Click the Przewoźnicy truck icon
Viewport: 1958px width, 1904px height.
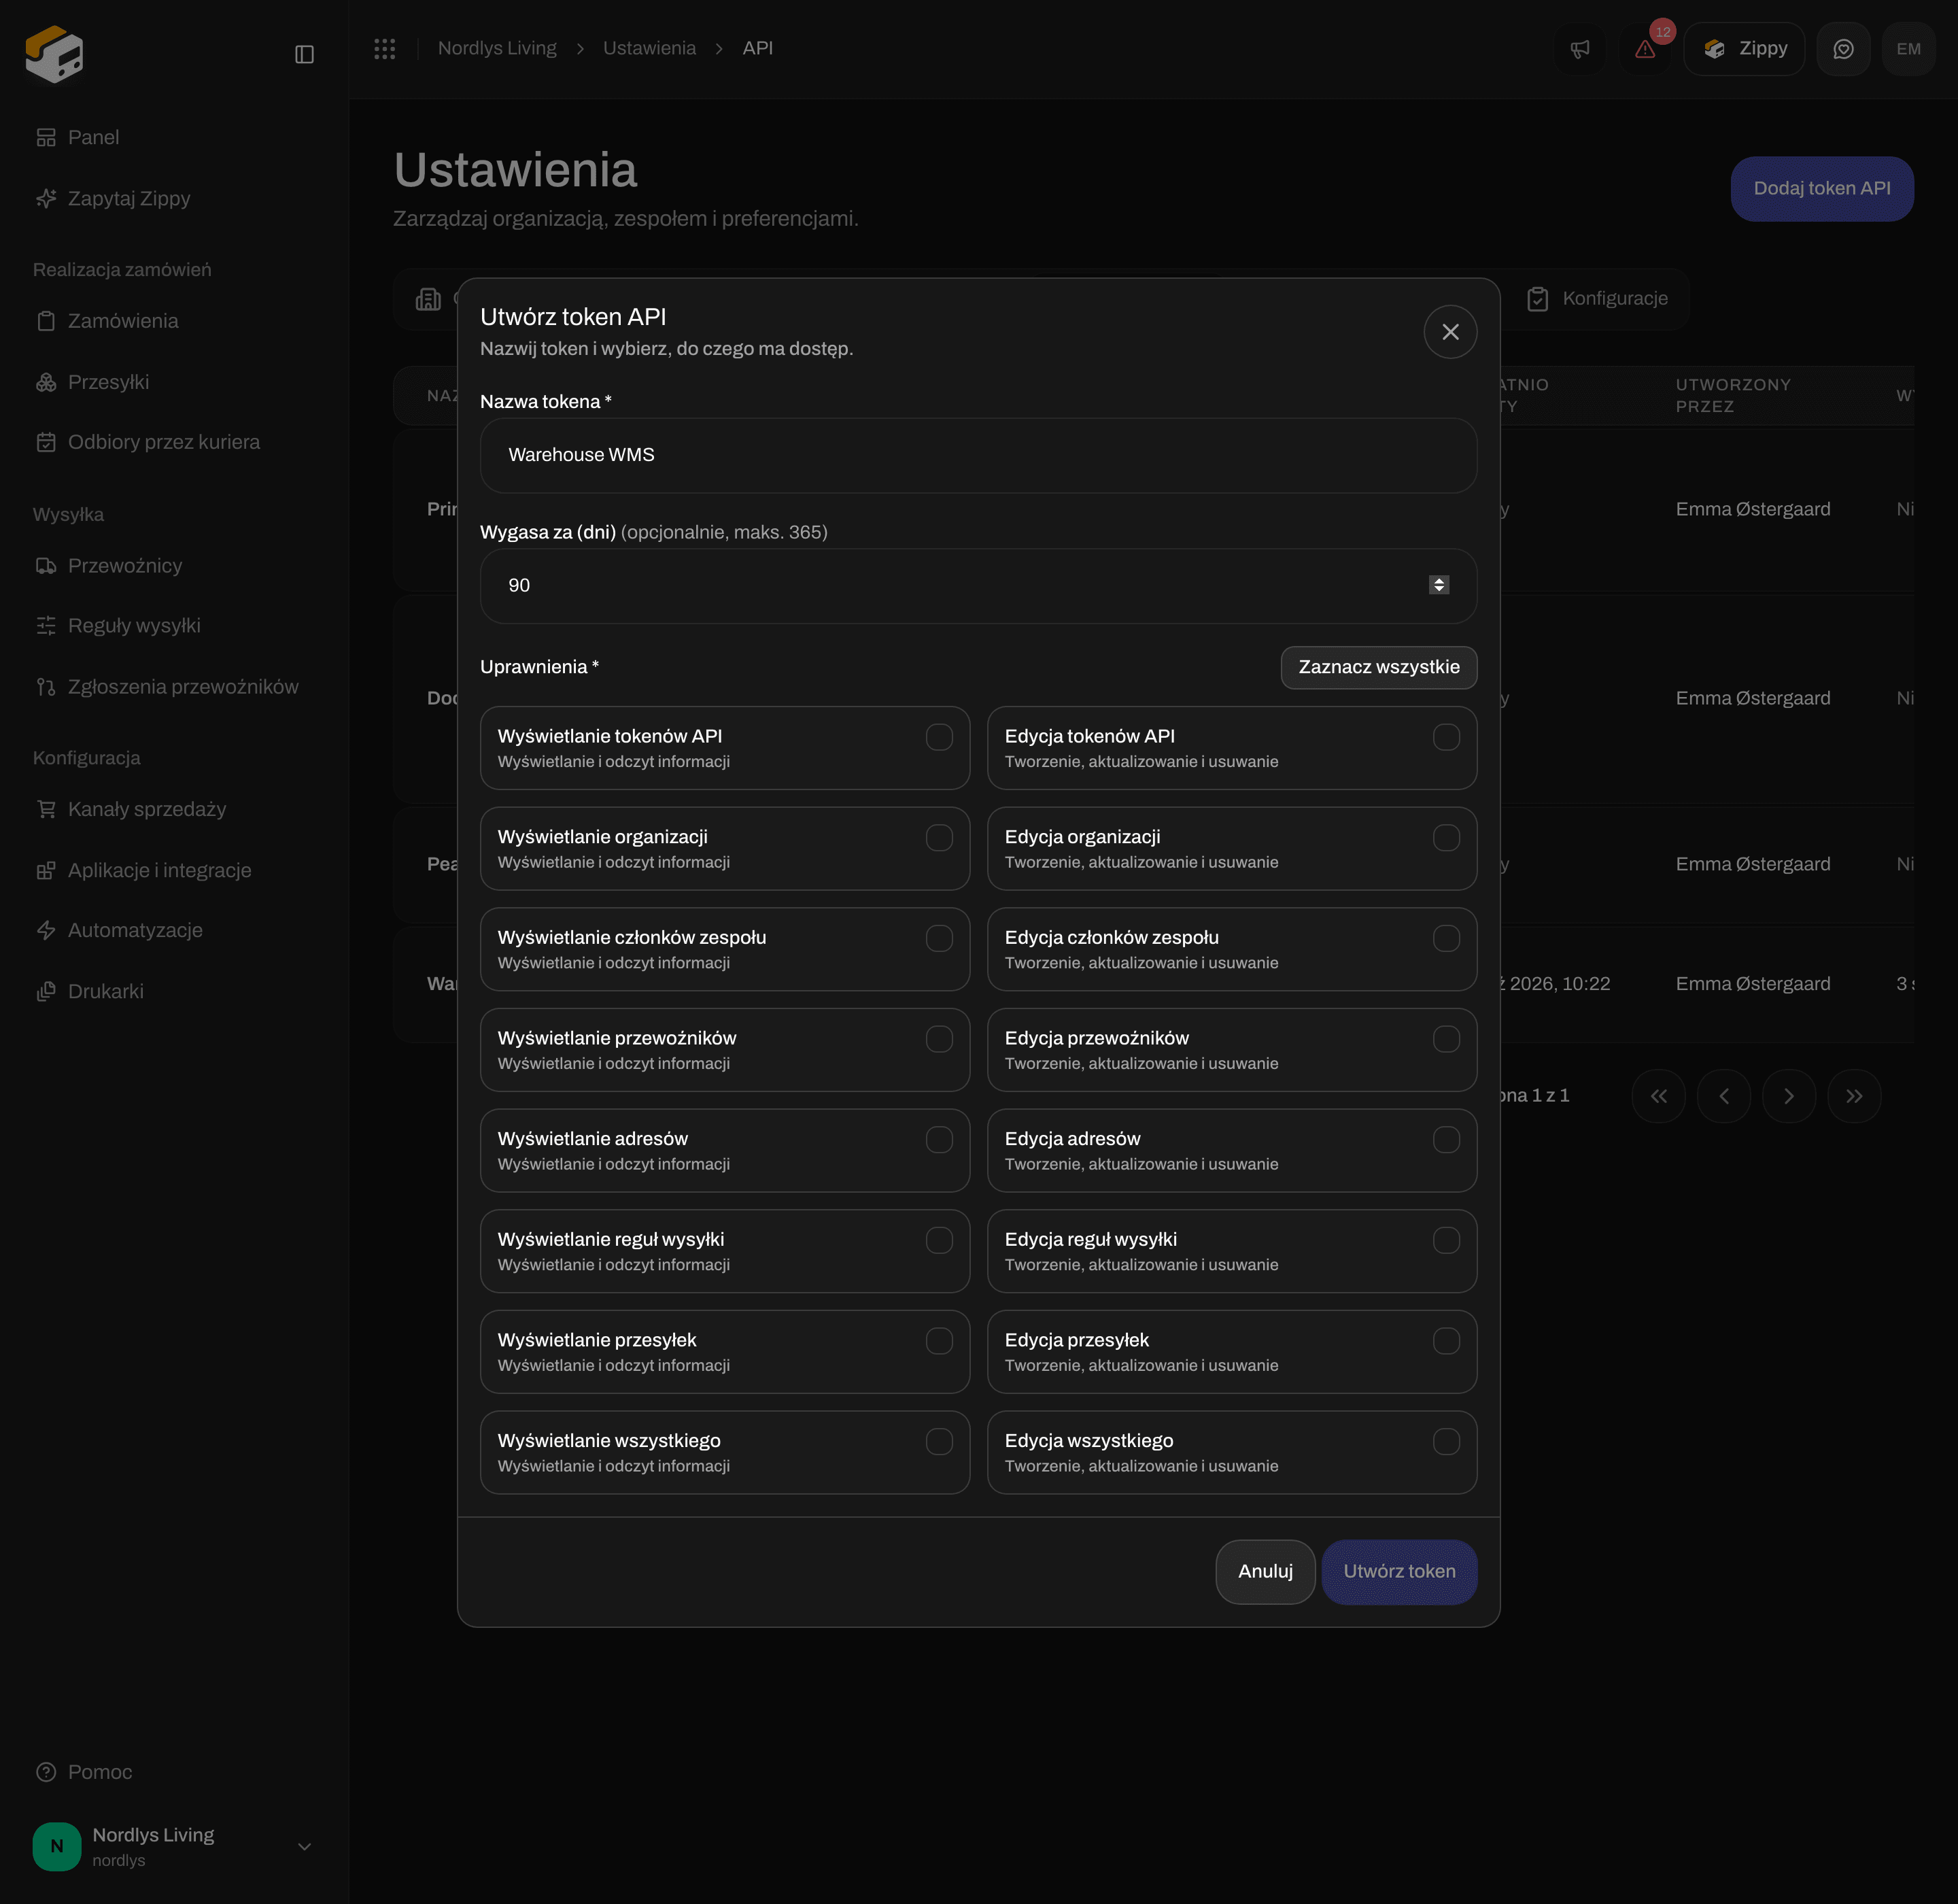46,566
